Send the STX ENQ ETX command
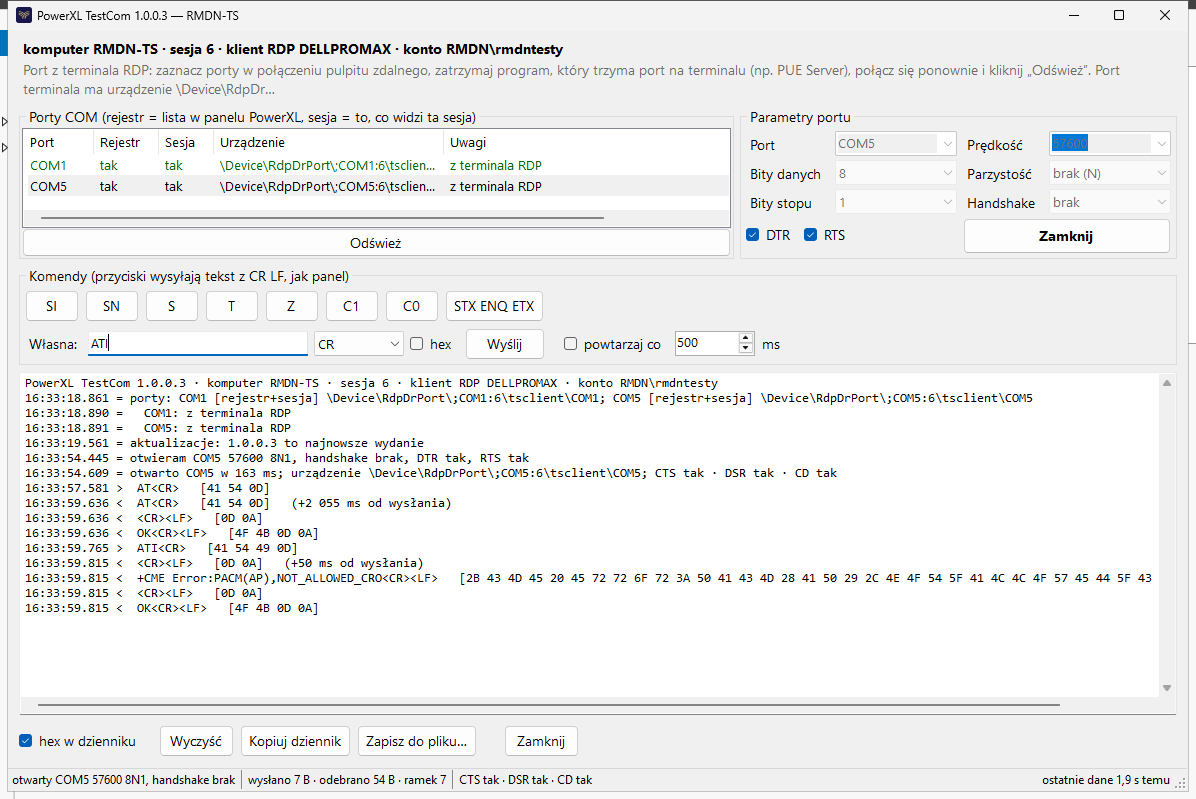This screenshot has width=1196, height=799. pos(494,306)
